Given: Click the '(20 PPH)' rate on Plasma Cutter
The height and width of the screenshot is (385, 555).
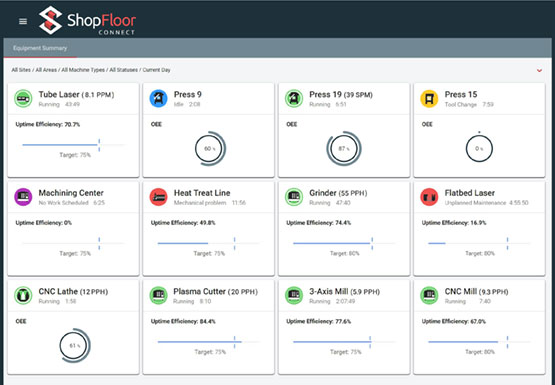Looking at the screenshot, I should (243, 292).
